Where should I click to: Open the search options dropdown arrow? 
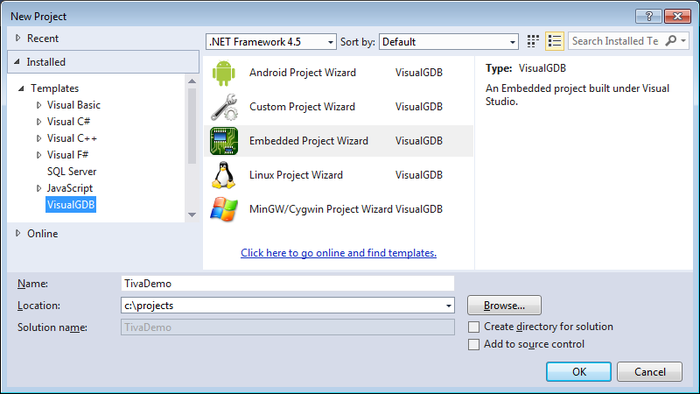(683, 41)
